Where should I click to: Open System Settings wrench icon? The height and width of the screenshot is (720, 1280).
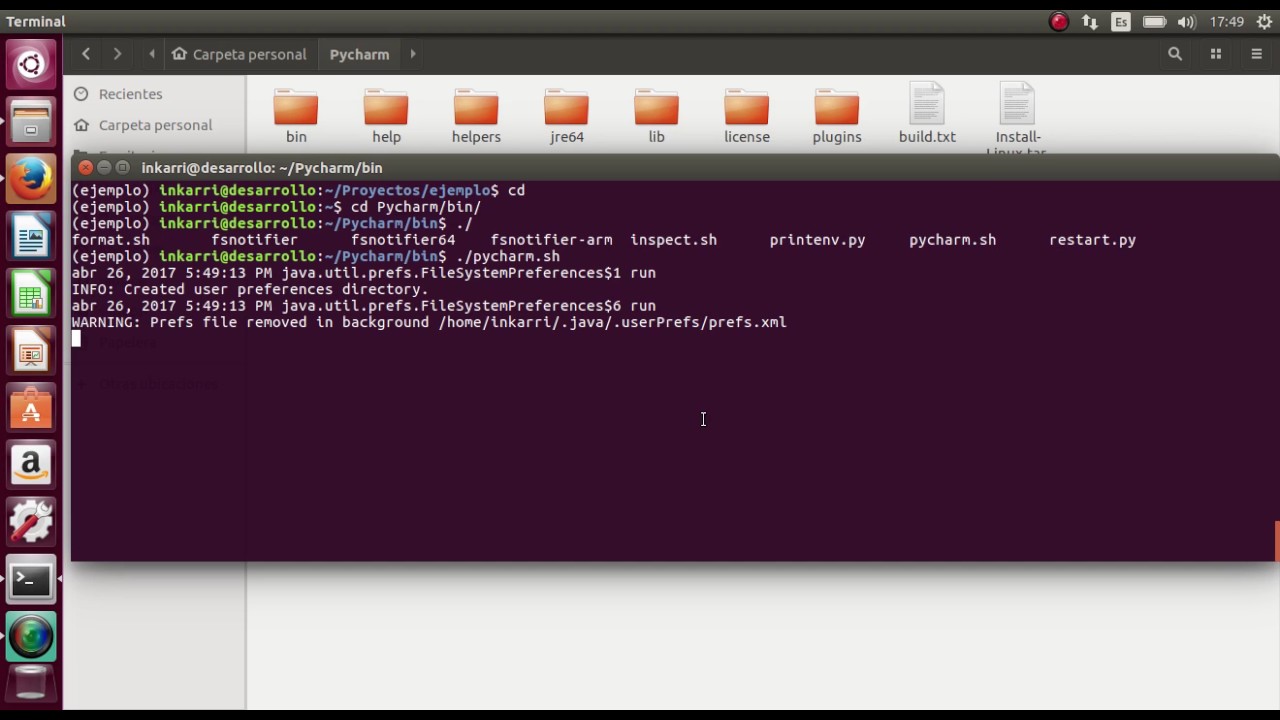(31, 523)
